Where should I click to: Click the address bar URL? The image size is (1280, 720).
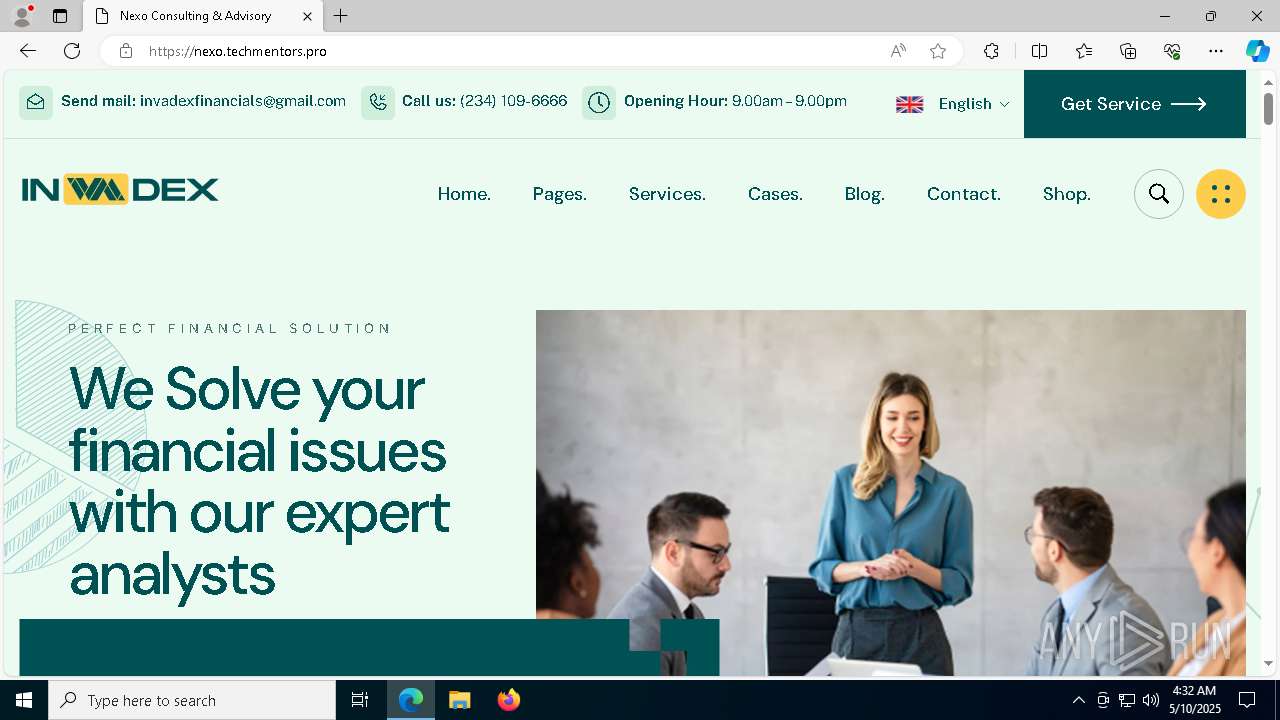tap(238, 51)
